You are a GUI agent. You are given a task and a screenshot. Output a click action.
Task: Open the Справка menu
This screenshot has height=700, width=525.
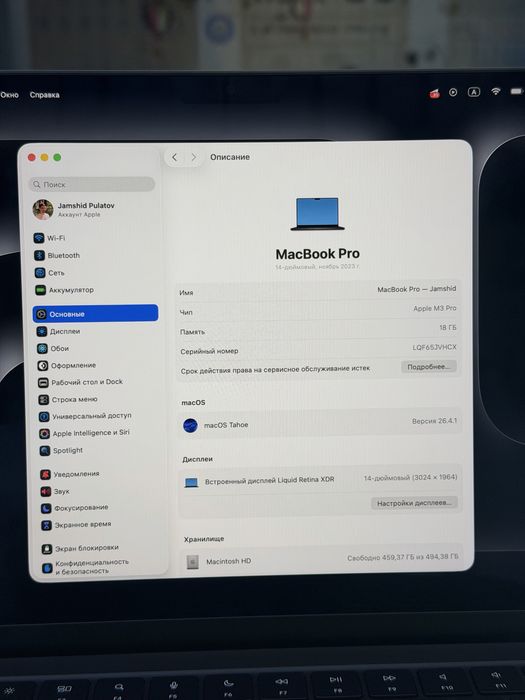click(x=44, y=95)
